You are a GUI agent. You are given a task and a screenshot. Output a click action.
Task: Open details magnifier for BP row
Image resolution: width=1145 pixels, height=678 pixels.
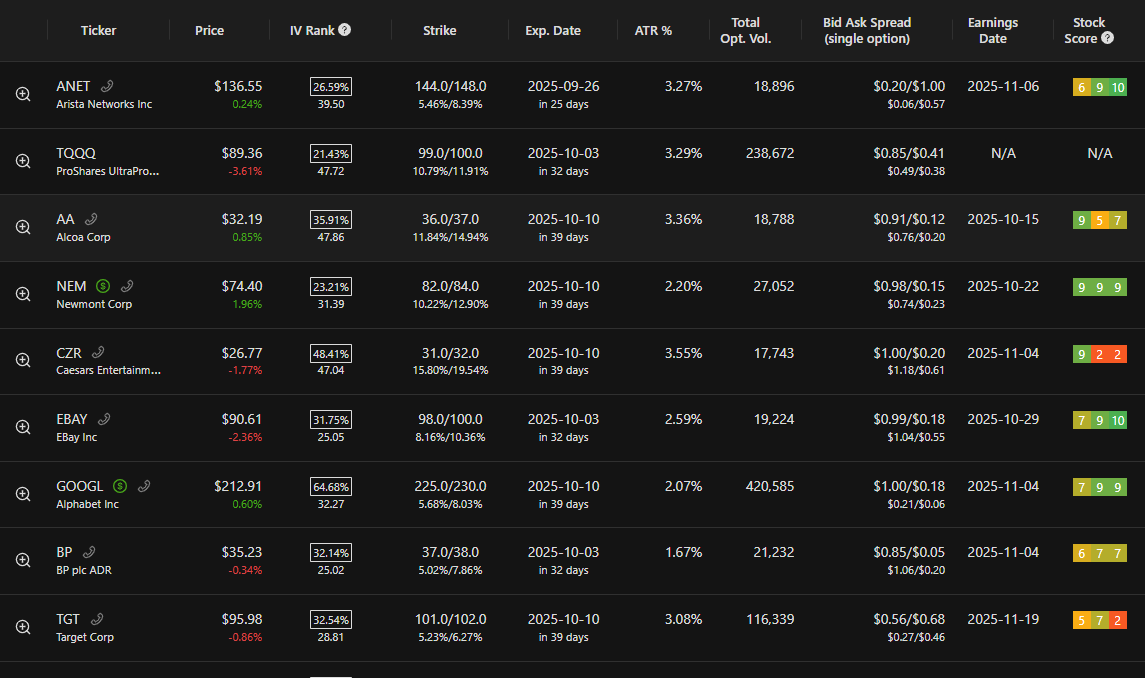pyautogui.click(x=23, y=560)
